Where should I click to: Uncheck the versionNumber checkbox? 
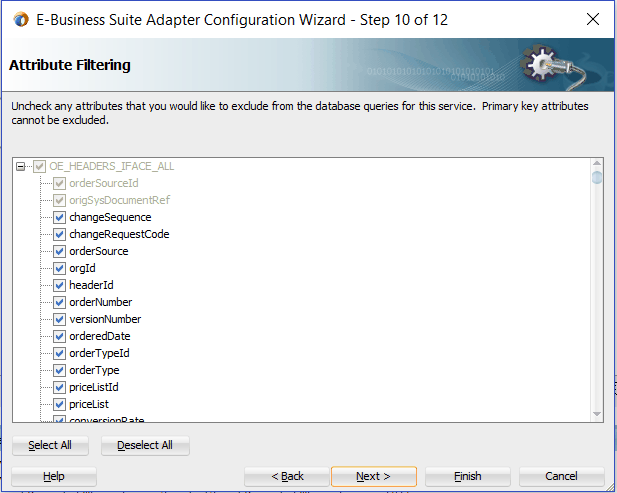59,319
